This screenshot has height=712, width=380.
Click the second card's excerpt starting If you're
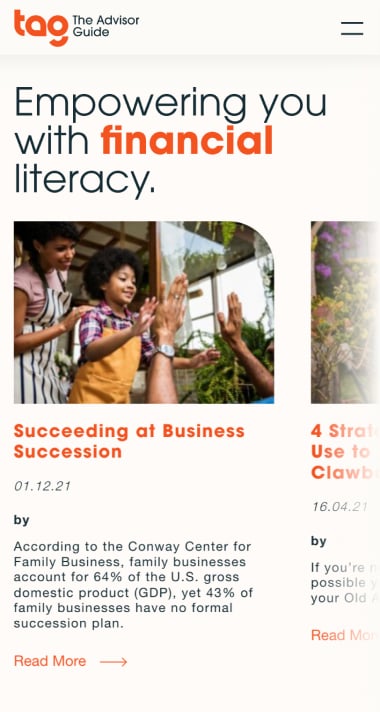pyautogui.click(x=345, y=583)
